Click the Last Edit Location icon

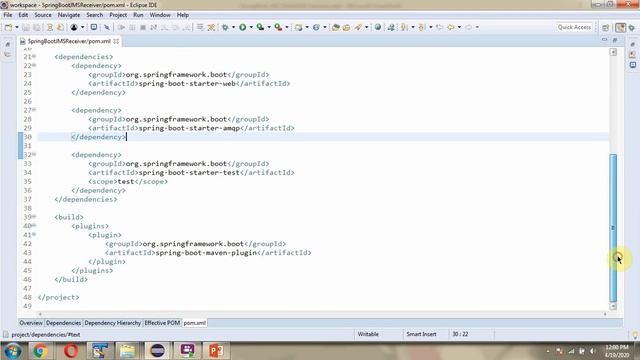(440, 27)
